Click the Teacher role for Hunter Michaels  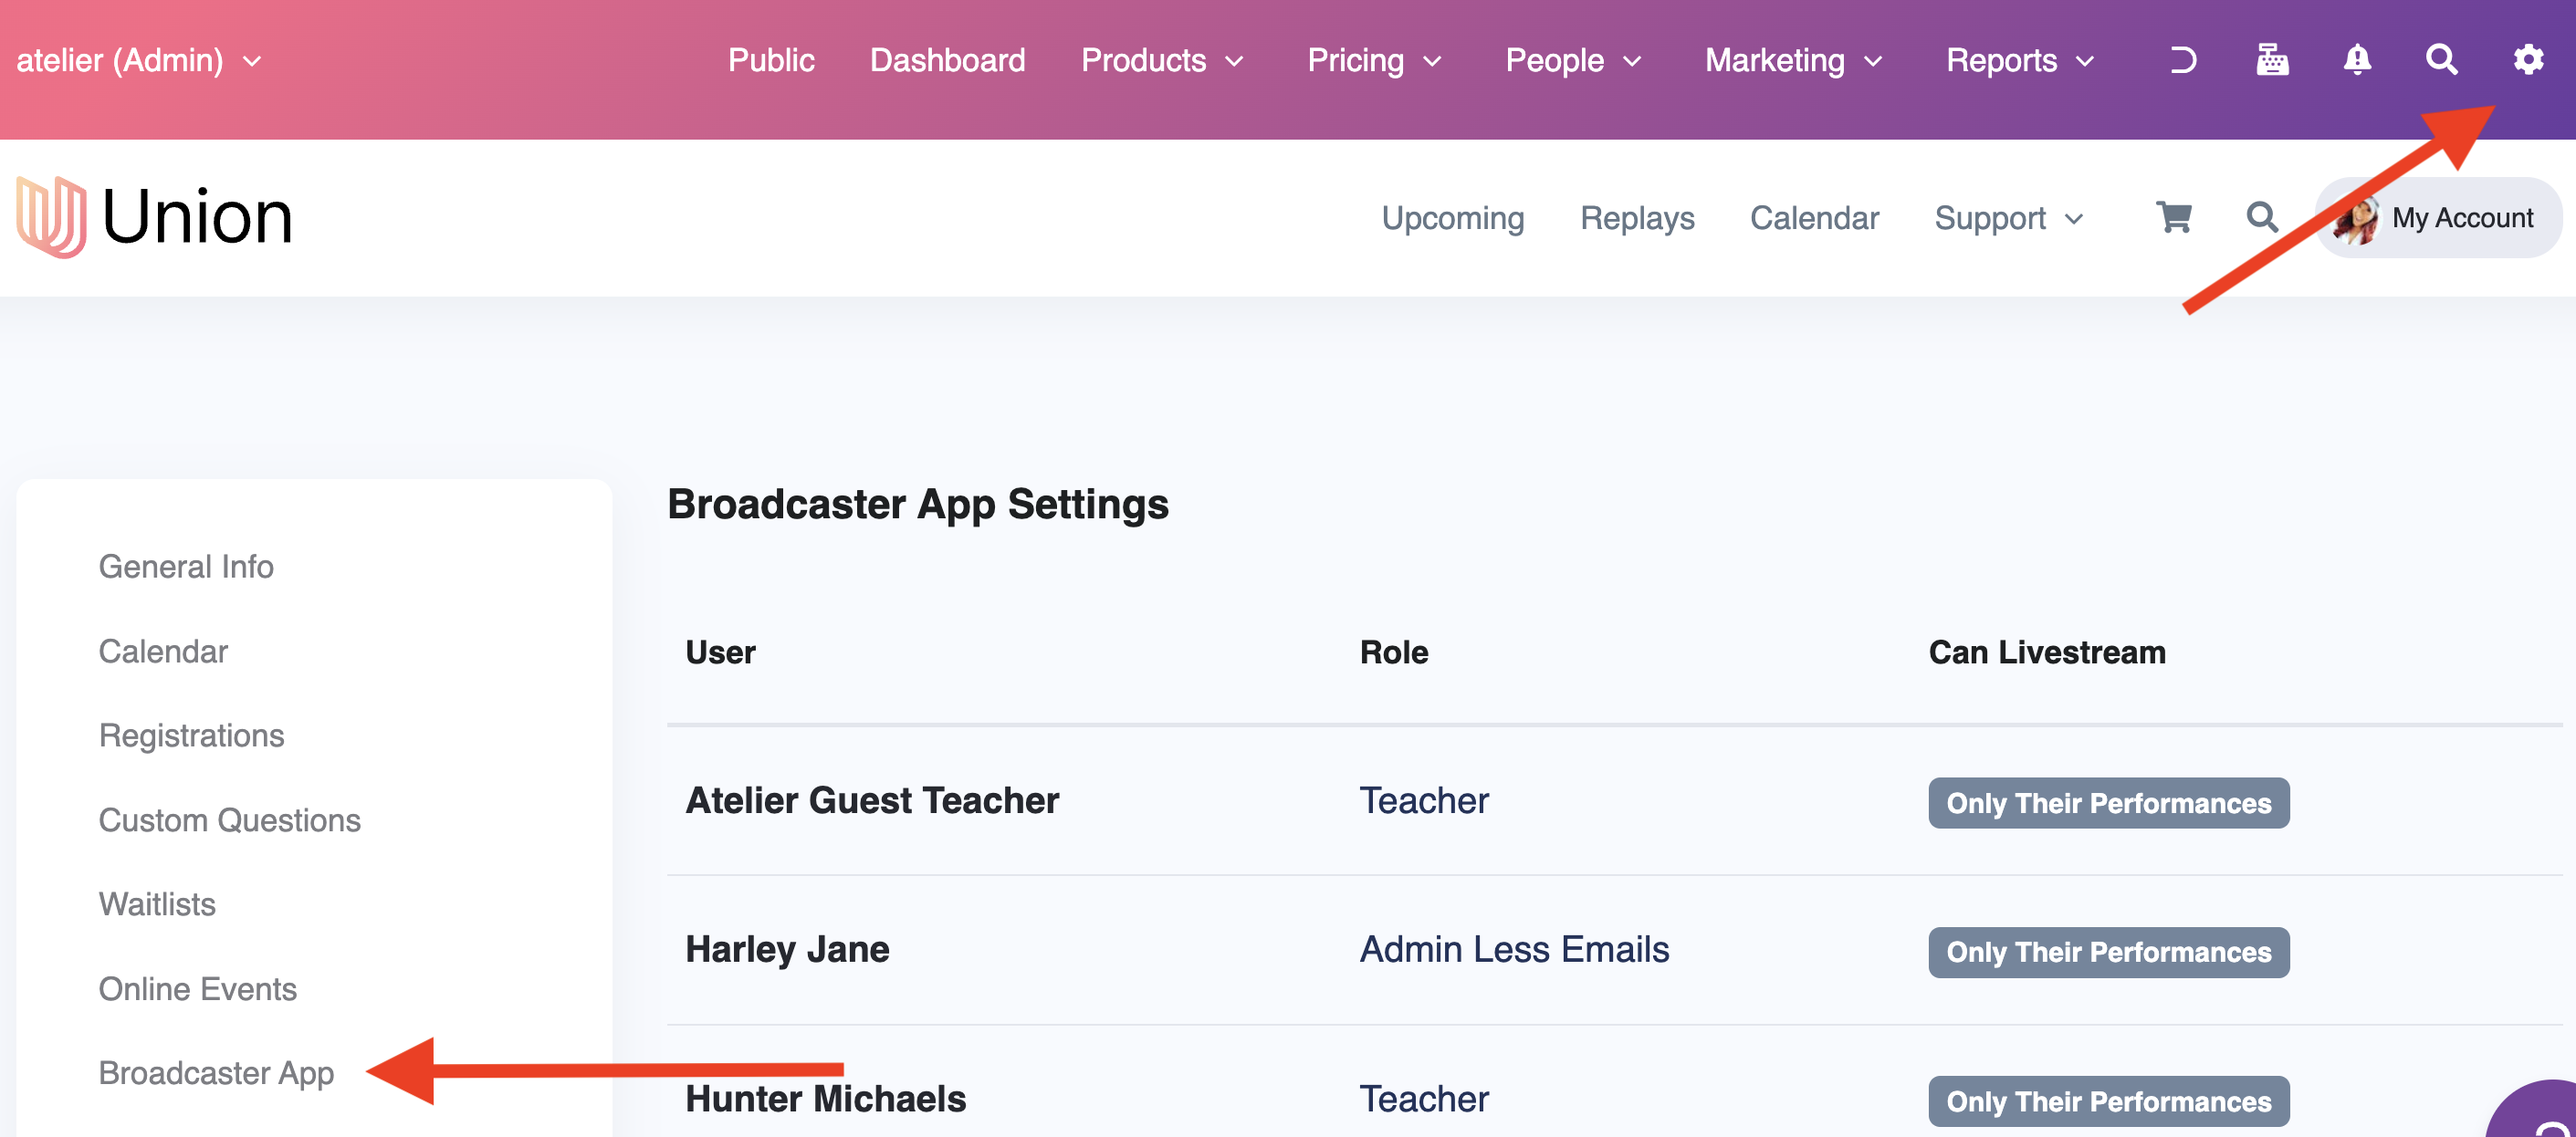click(1423, 1098)
